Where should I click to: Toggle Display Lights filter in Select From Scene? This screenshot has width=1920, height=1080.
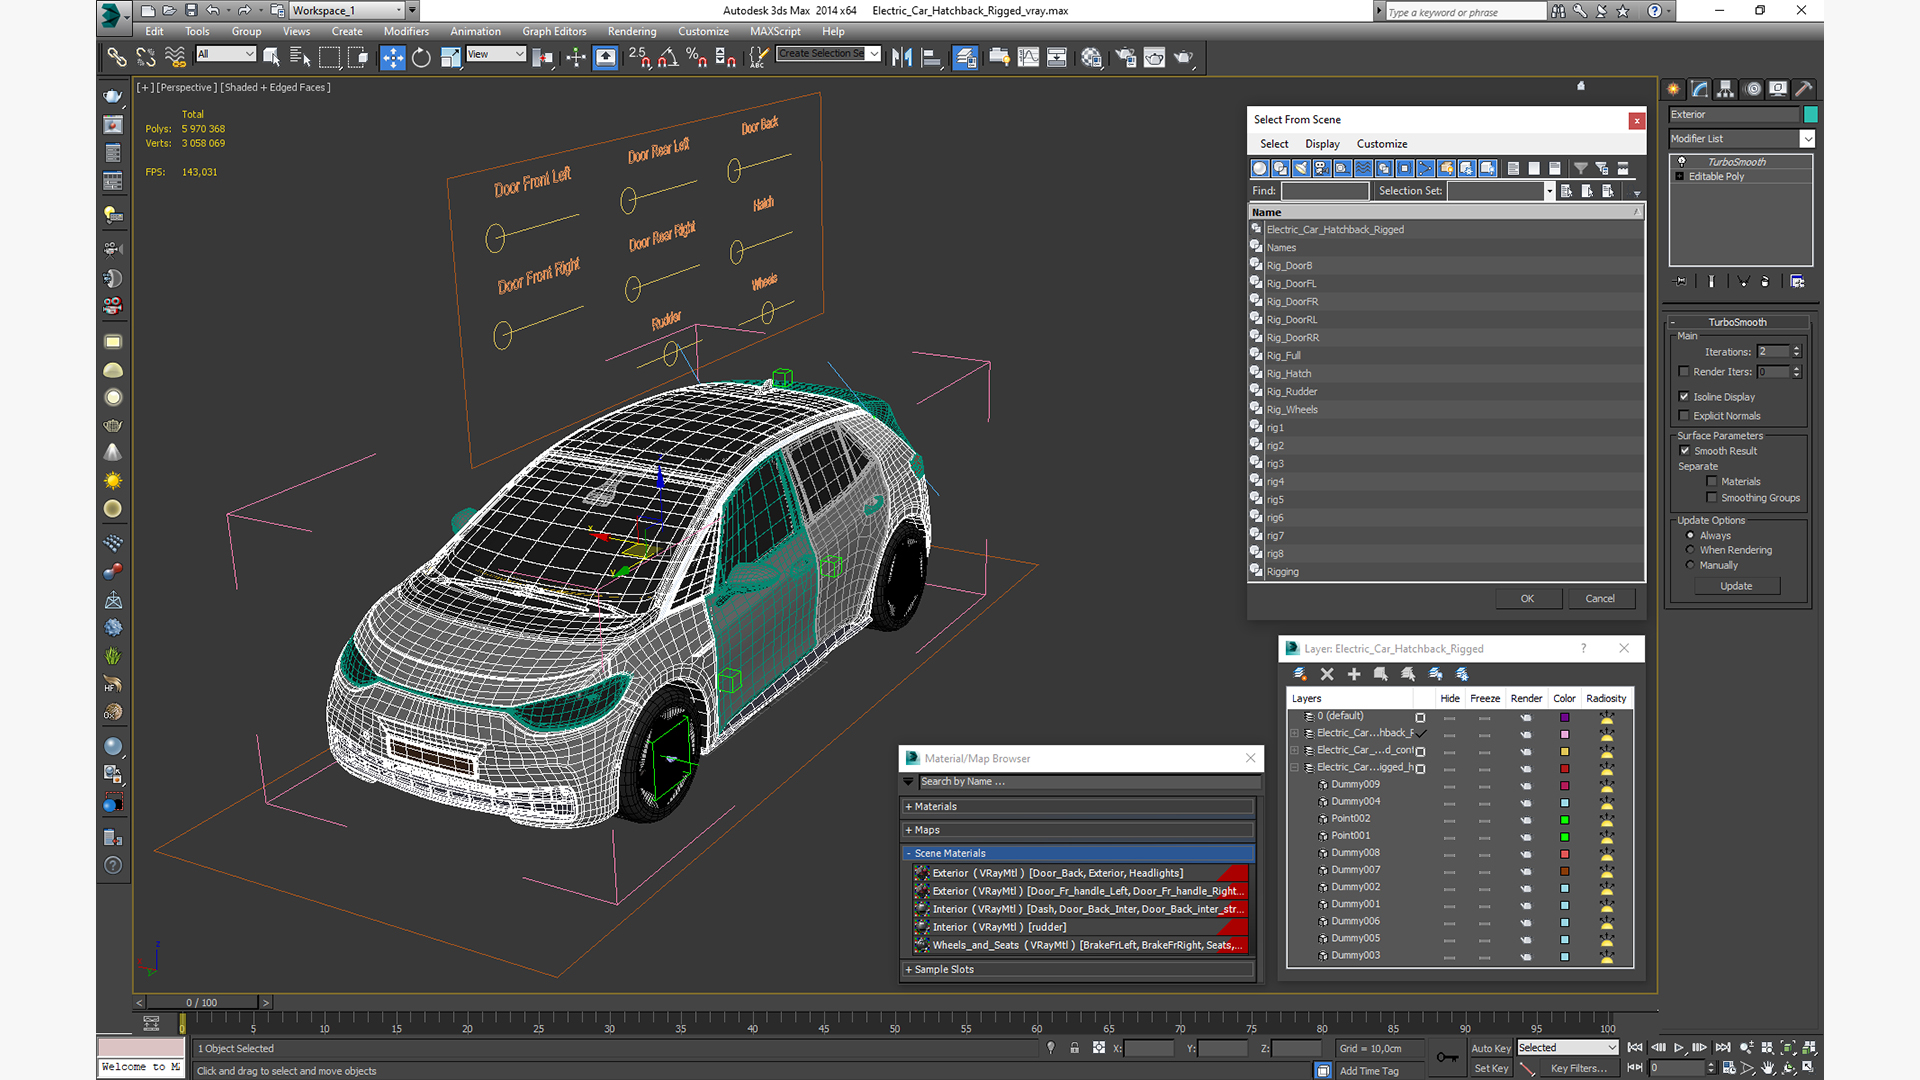click(x=1301, y=168)
